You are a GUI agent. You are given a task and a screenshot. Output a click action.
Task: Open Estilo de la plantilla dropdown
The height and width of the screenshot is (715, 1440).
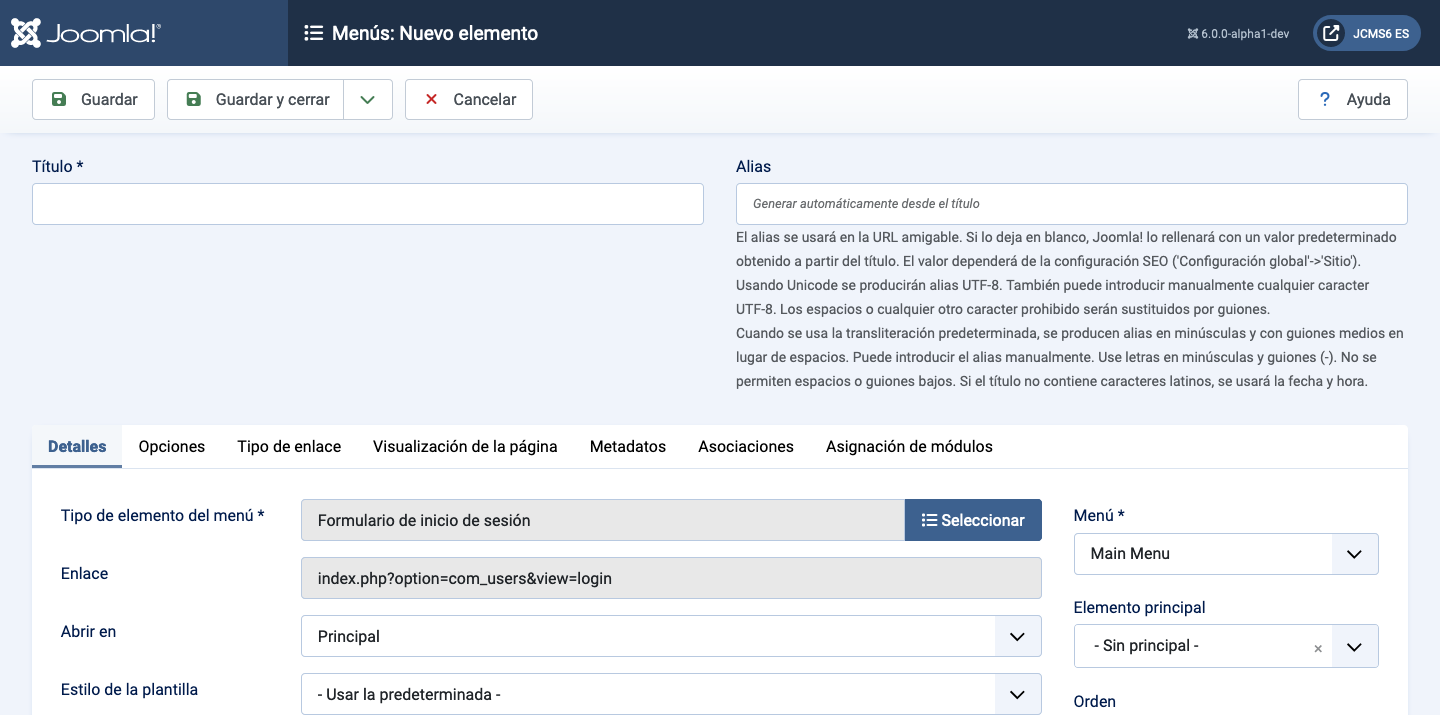(x=671, y=694)
